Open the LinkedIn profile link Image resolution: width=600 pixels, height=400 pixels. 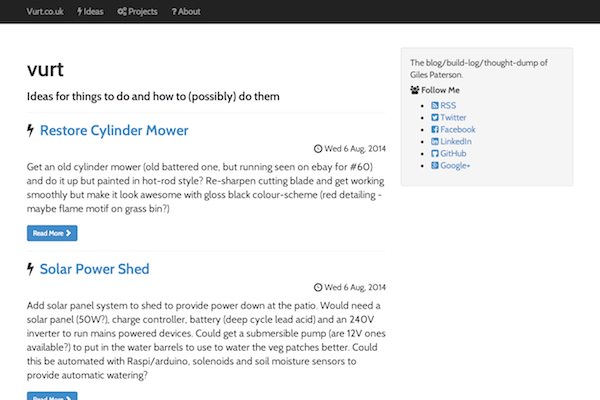pos(457,141)
